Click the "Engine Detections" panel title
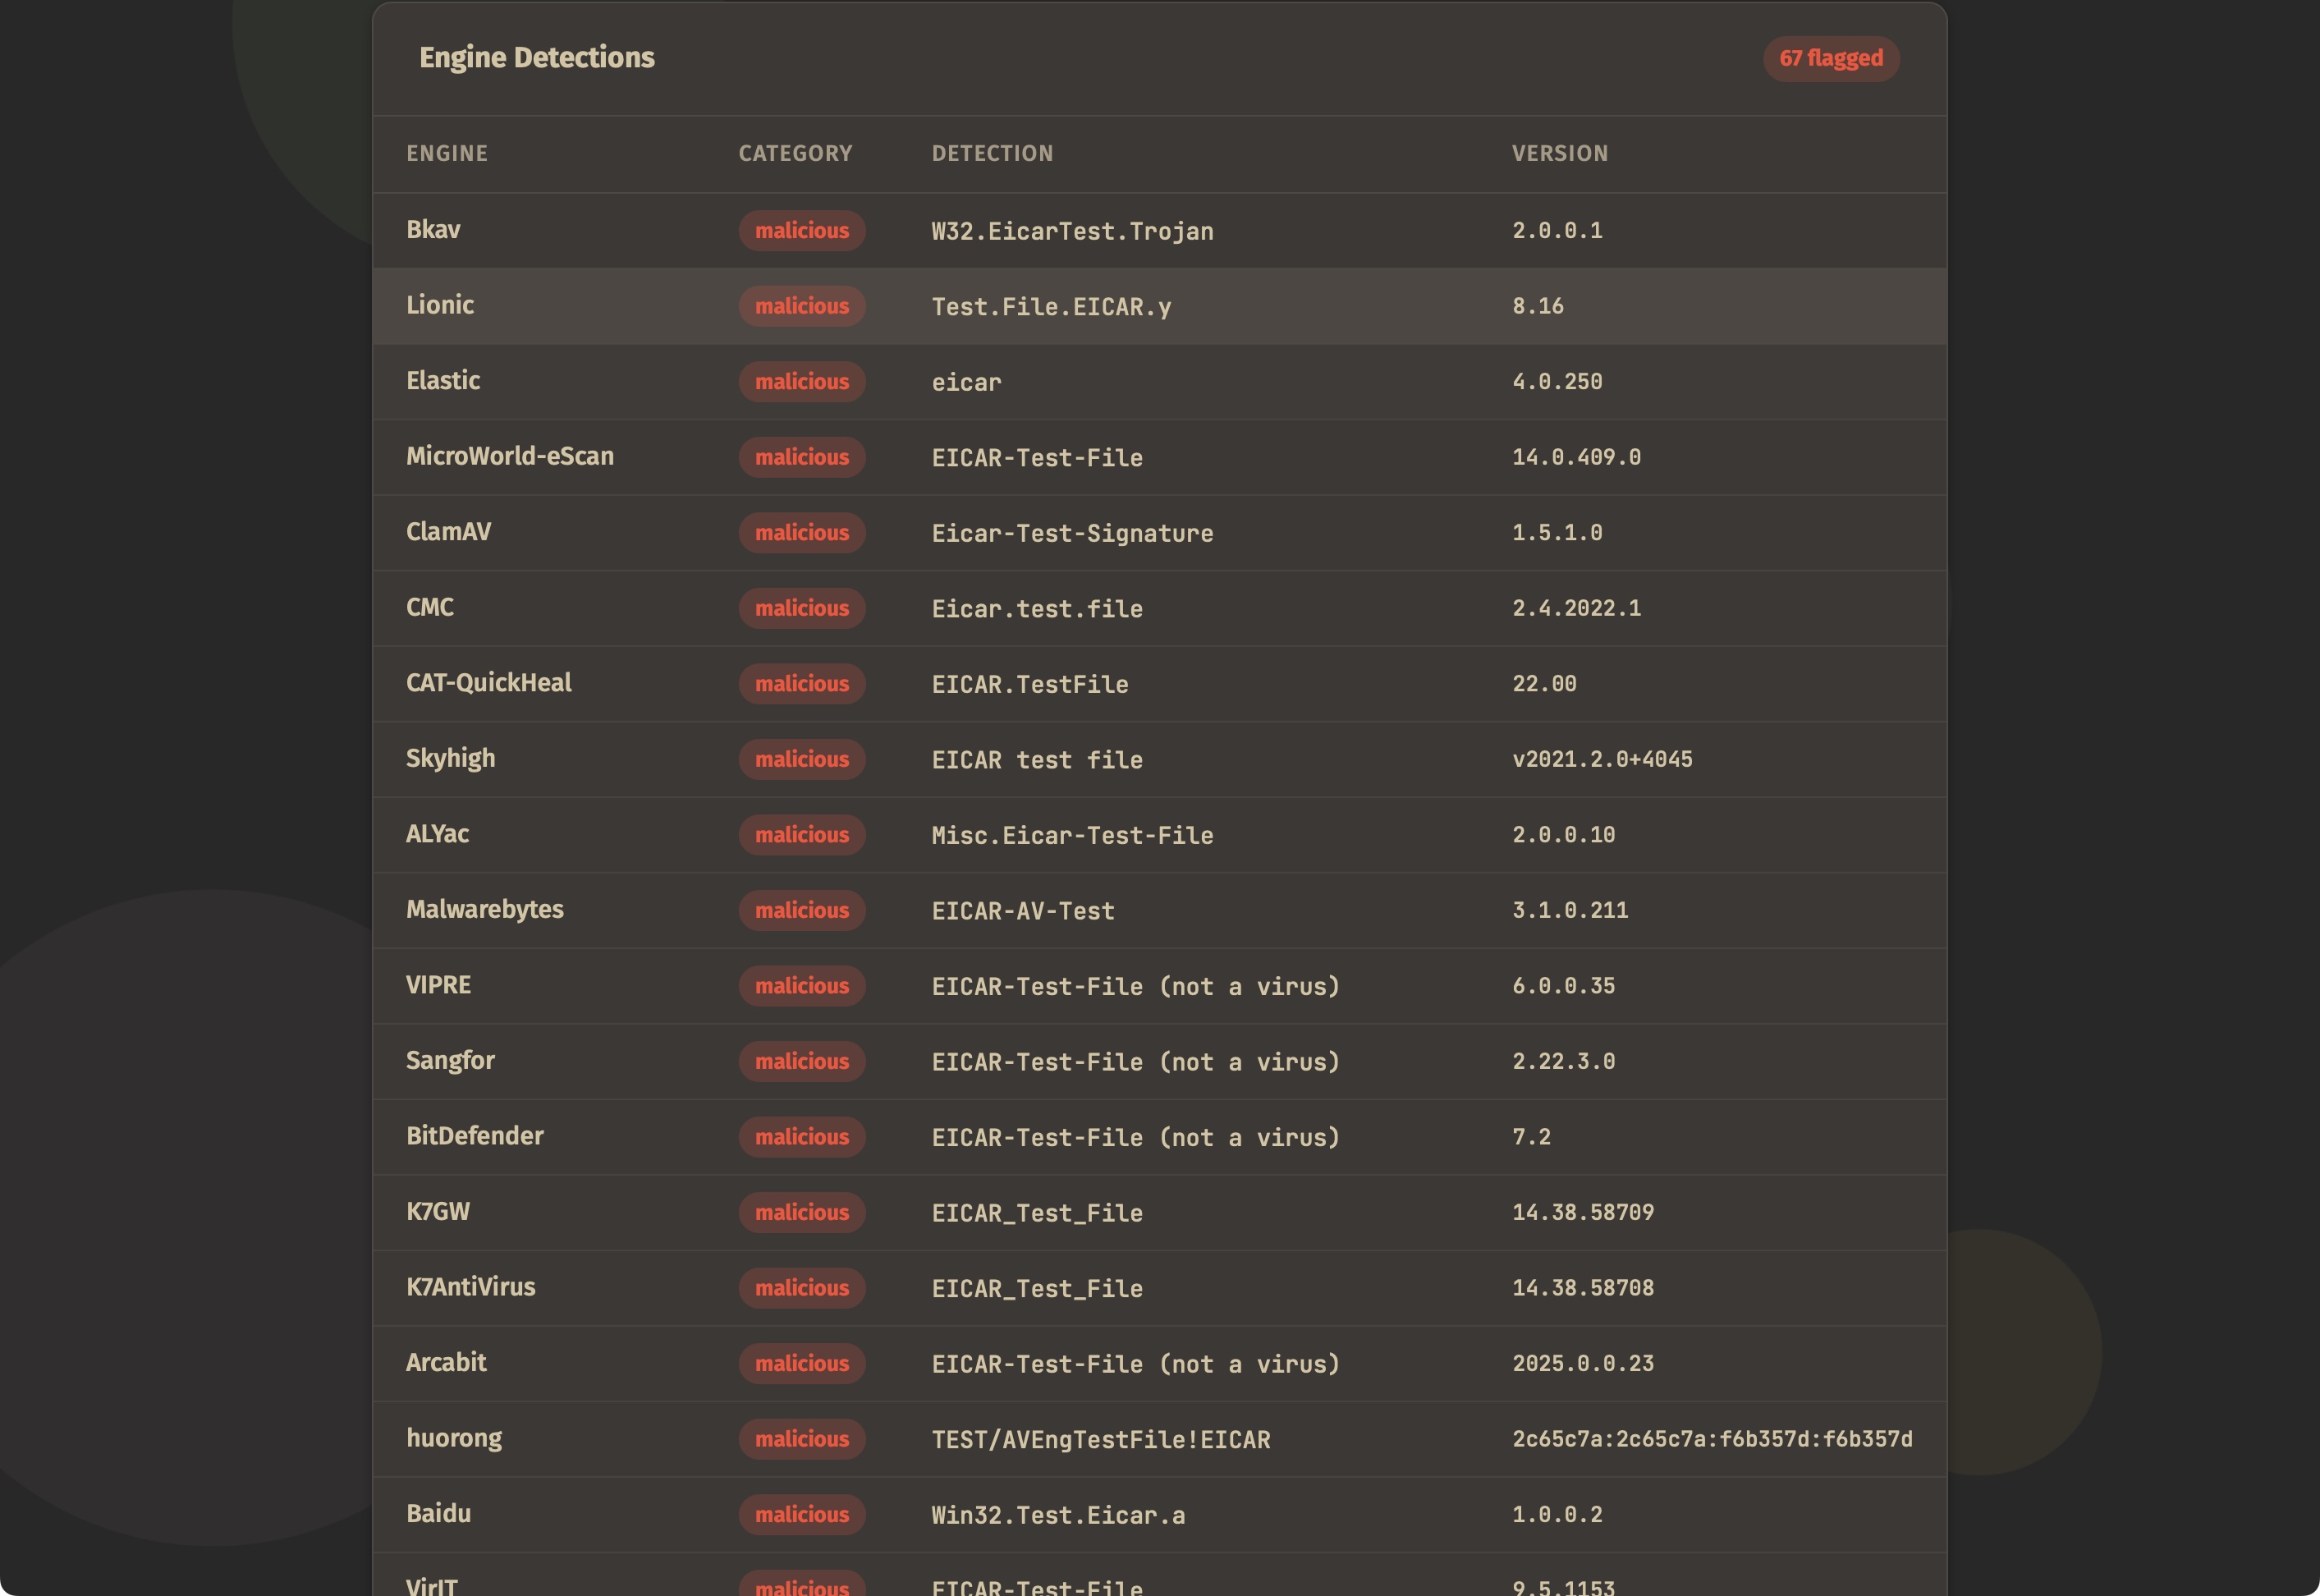This screenshot has width=2320, height=1596. (536, 58)
